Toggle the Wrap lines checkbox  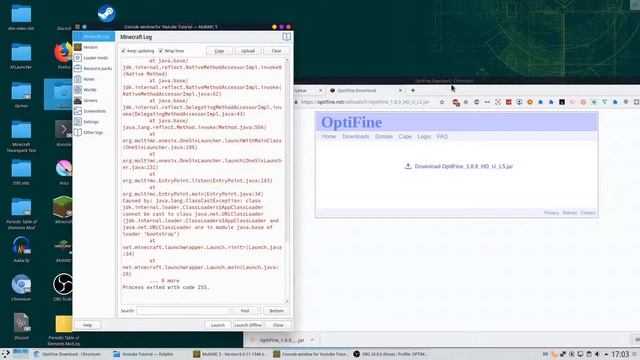pos(161,51)
